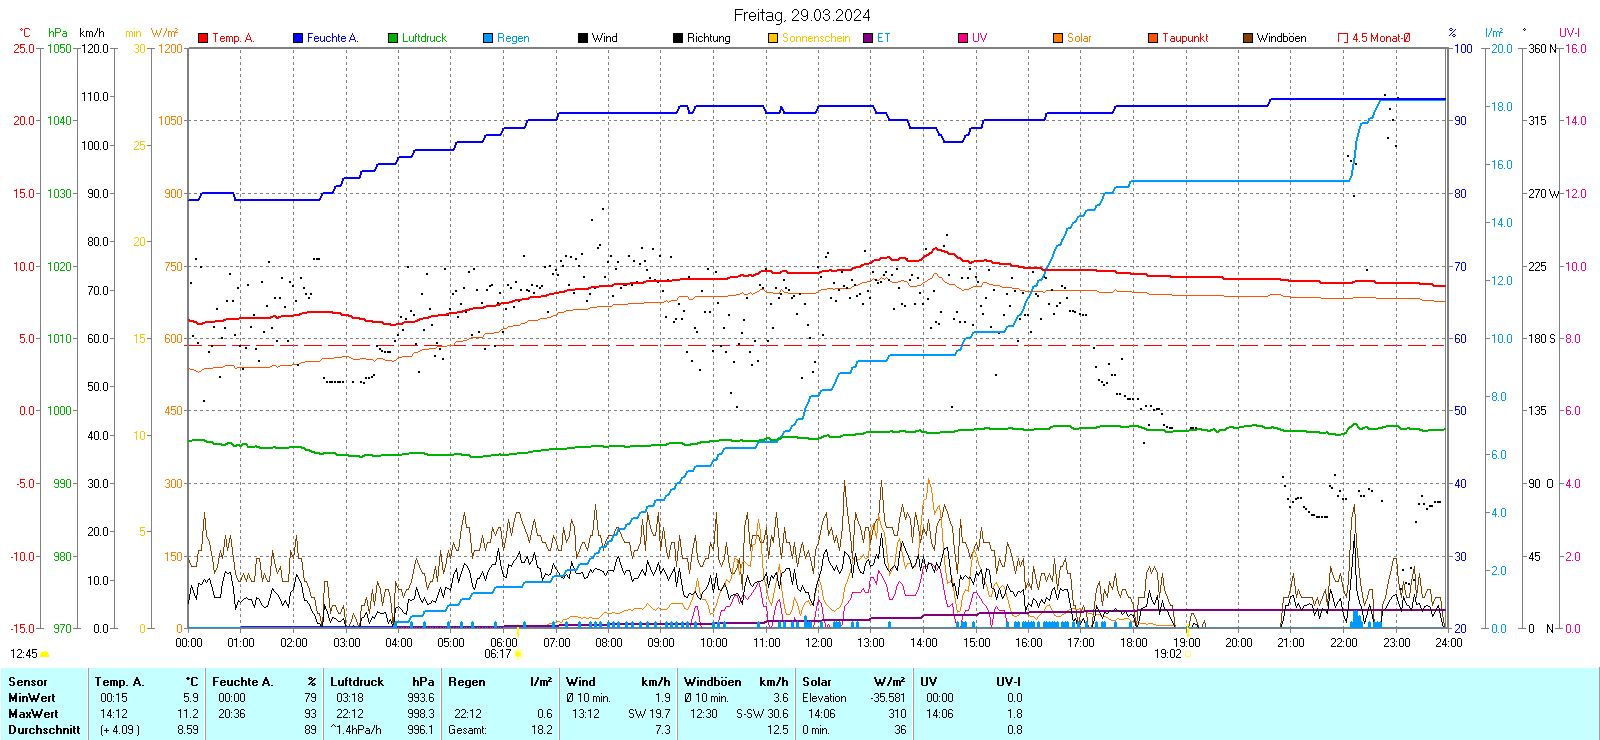The width and height of the screenshot is (1600, 740).
Task: Click the purple ET legend swatch
Action: pos(868,38)
